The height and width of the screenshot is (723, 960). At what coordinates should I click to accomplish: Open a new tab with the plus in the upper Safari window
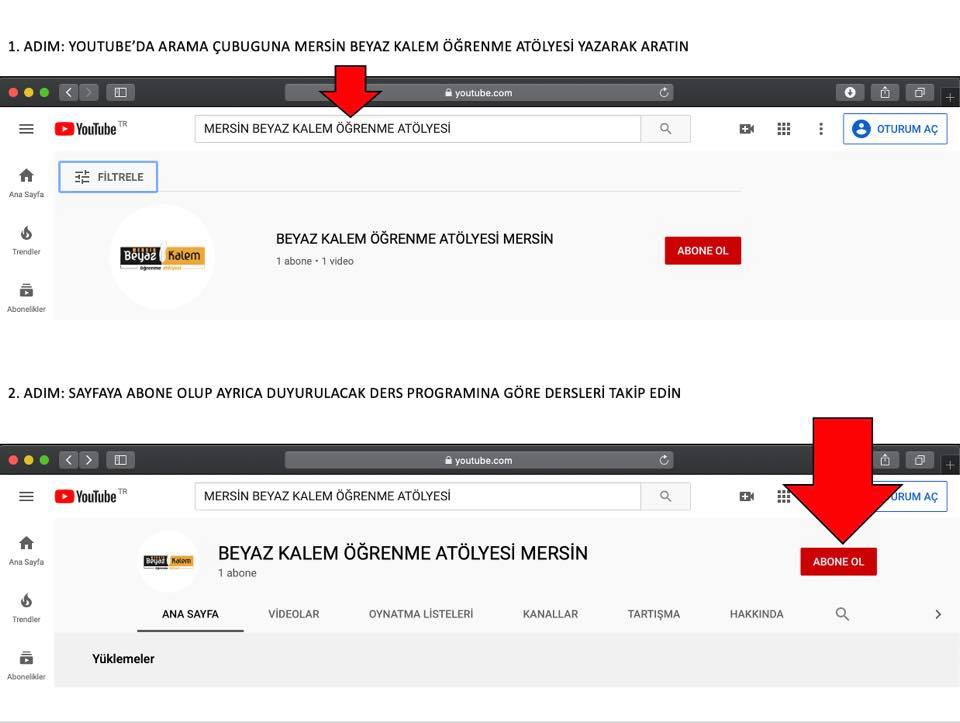pos(950,97)
